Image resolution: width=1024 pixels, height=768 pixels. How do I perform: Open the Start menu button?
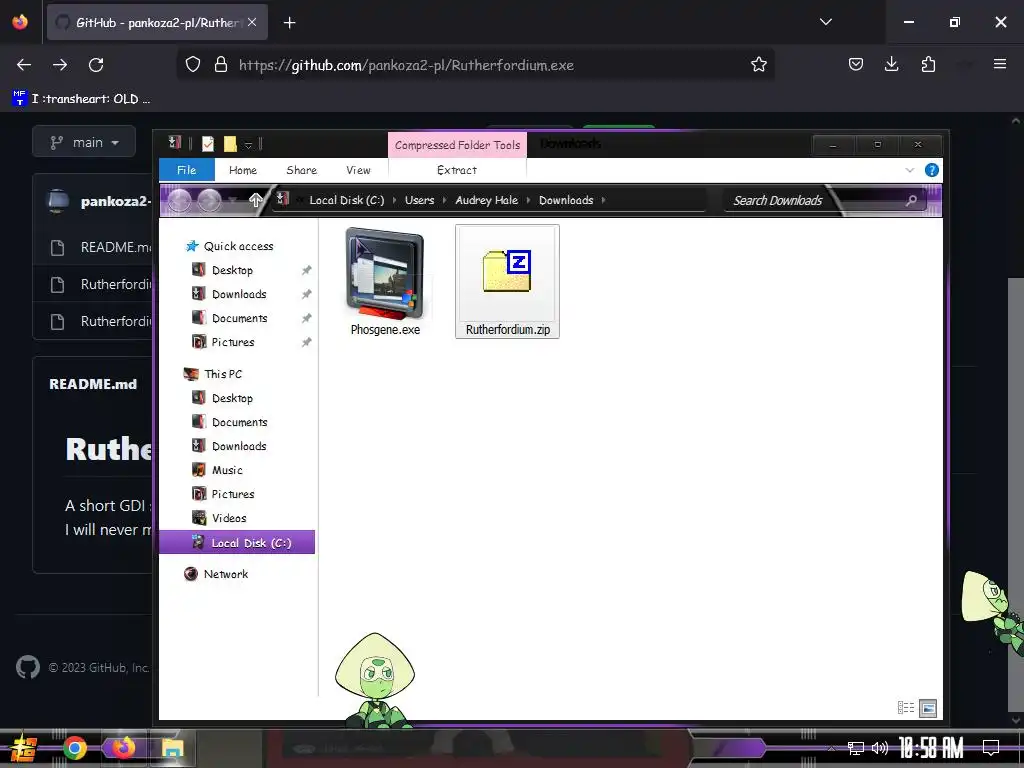pyautogui.click(x=23, y=748)
